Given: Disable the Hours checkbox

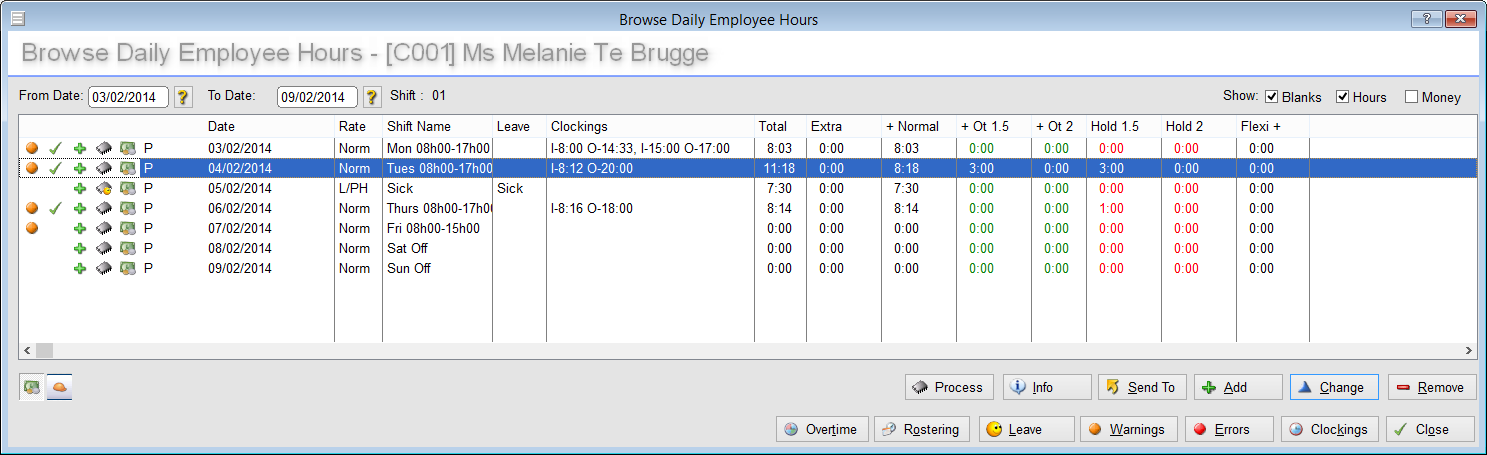Looking at the screenshot, I should pos(1343,97).
